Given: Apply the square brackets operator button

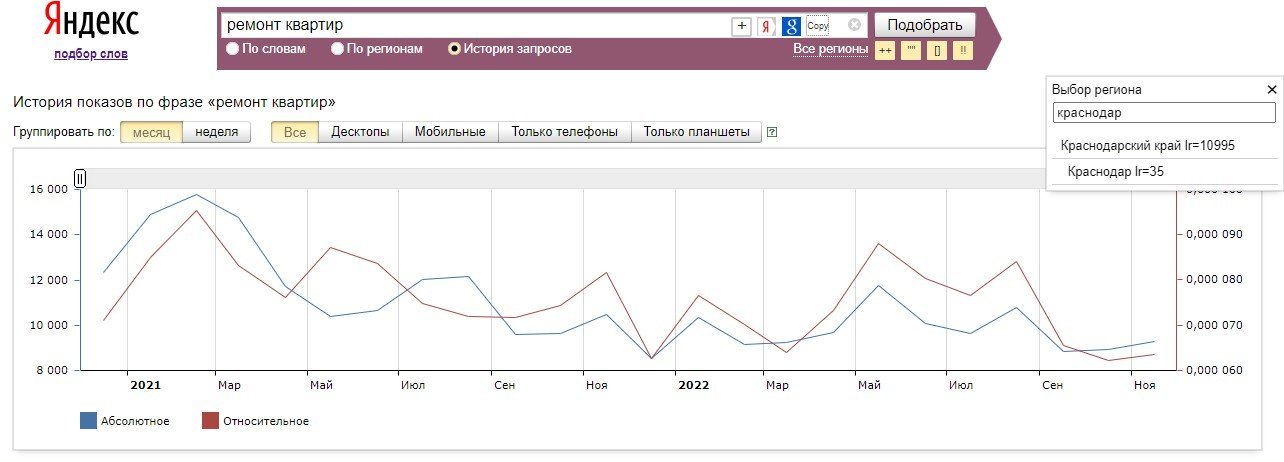Looking at the screenshot, I should pos(937,50).
